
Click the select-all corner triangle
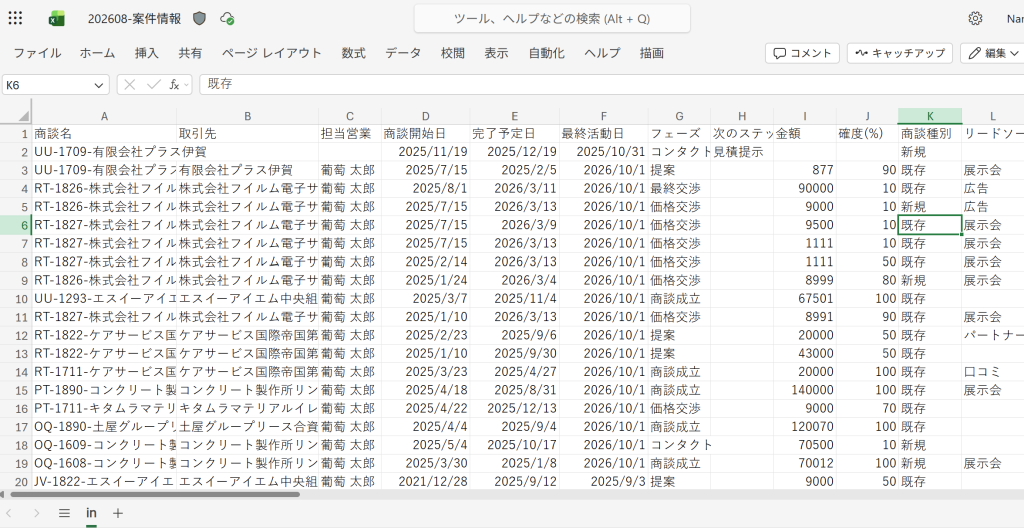point(24,116)
